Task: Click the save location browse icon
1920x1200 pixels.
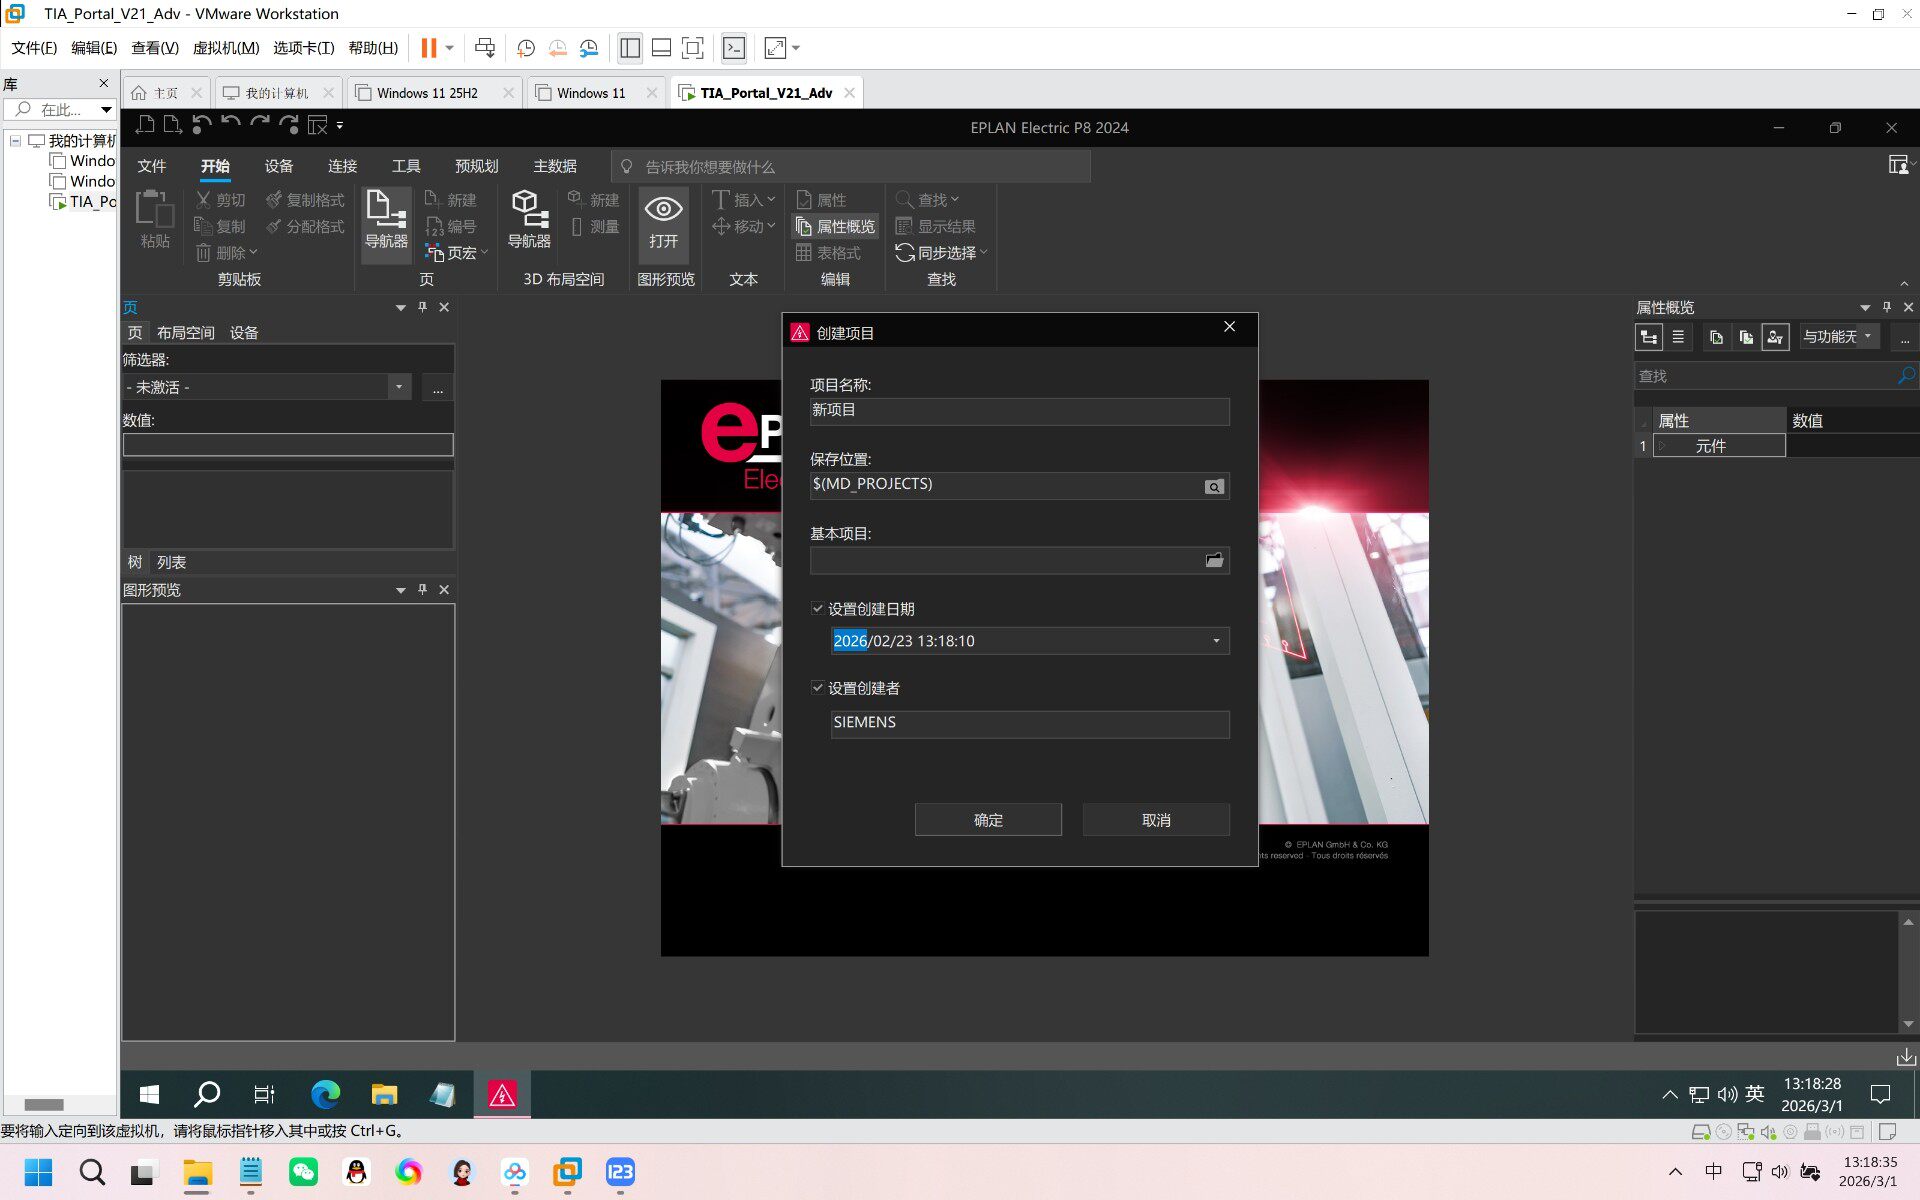Action: (x=1214, y=487)
